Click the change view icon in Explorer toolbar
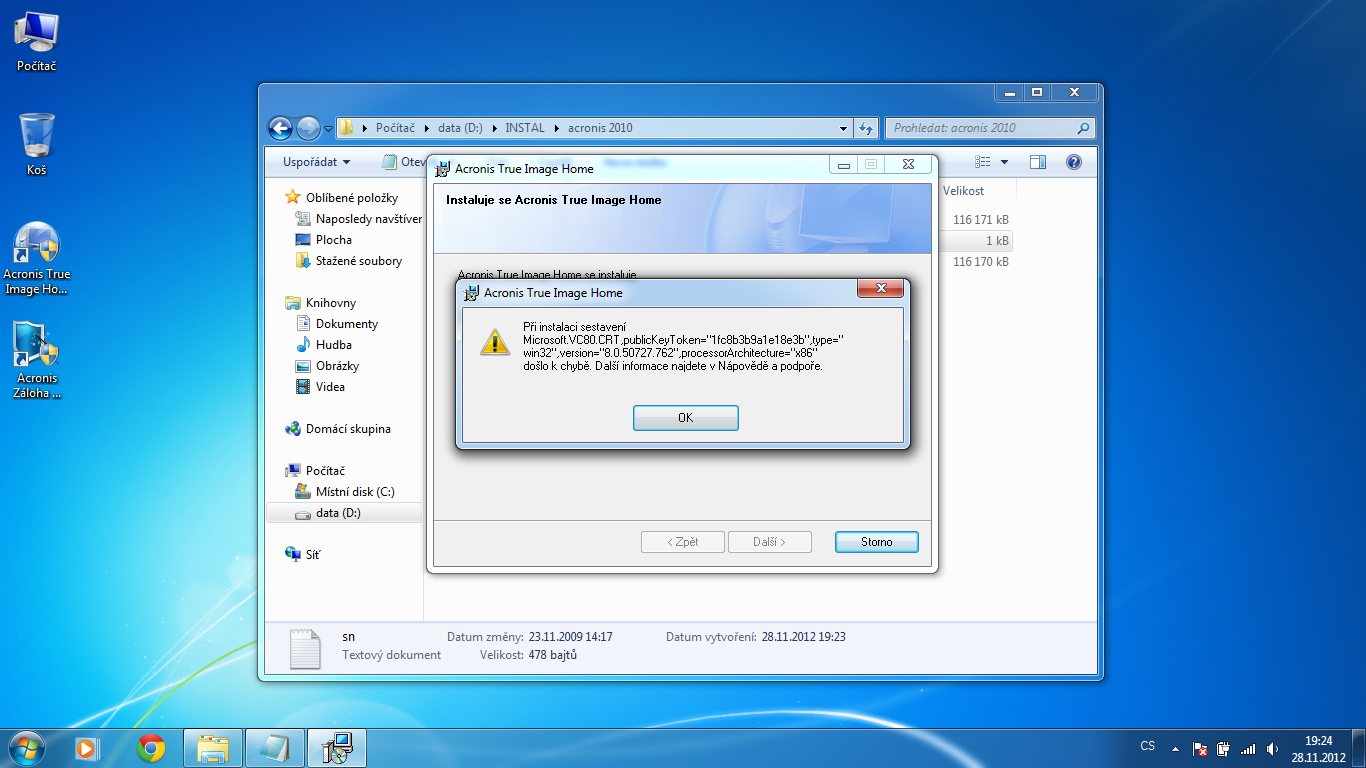The width and height of the screenshot is (1366, 768). tap(983, 162)
